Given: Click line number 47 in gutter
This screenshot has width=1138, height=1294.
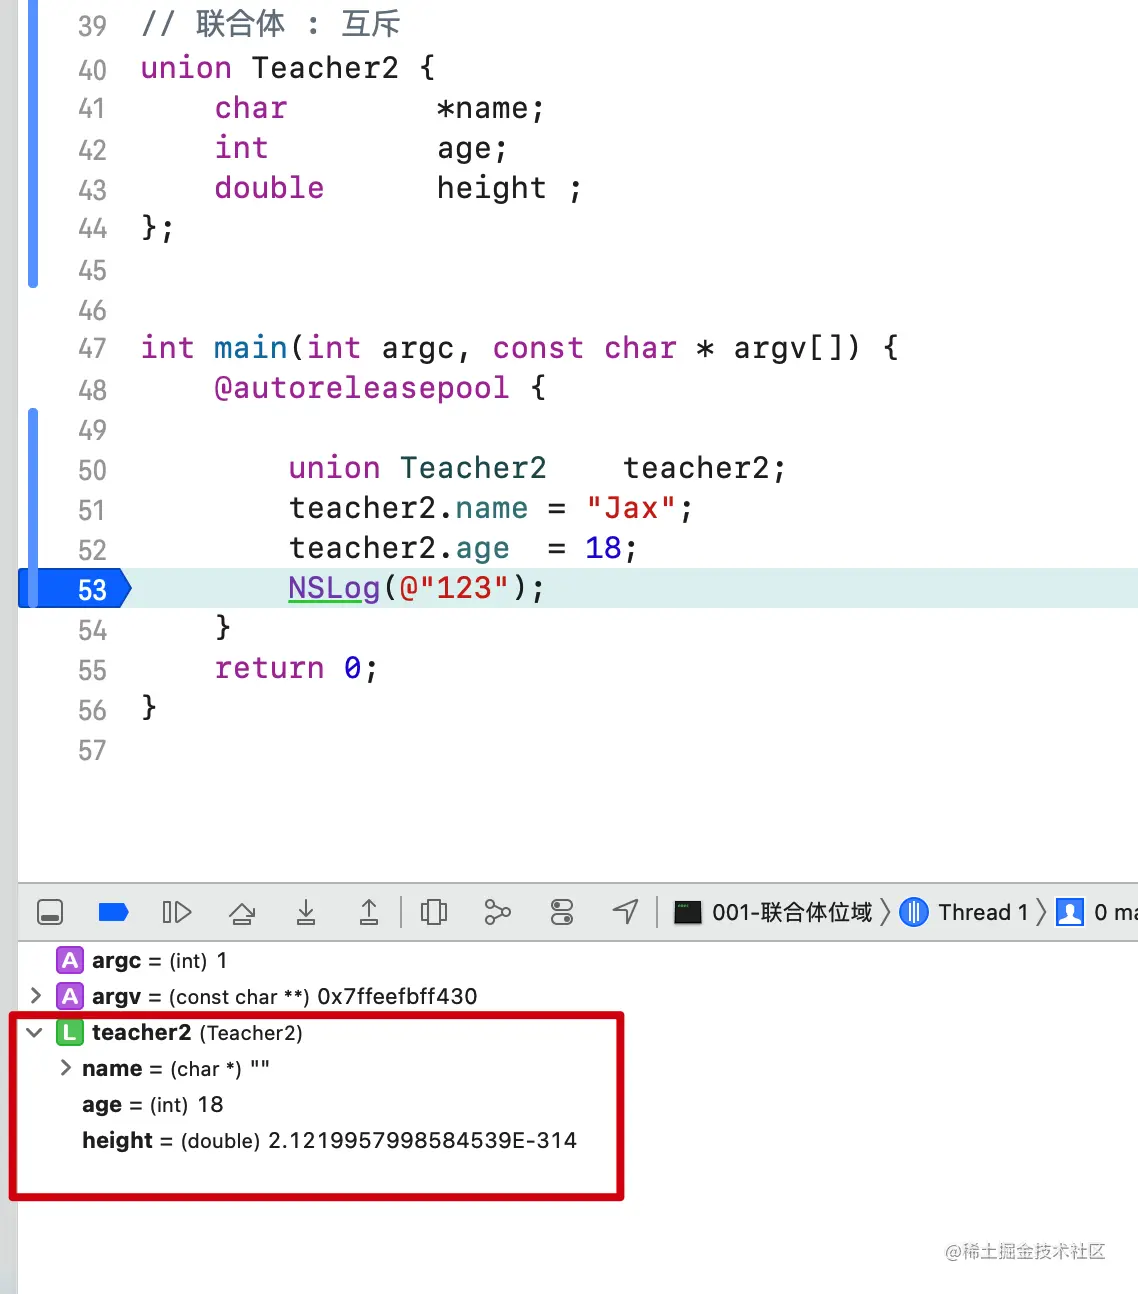Looking at the screenshot, I should tap(92, 349).
